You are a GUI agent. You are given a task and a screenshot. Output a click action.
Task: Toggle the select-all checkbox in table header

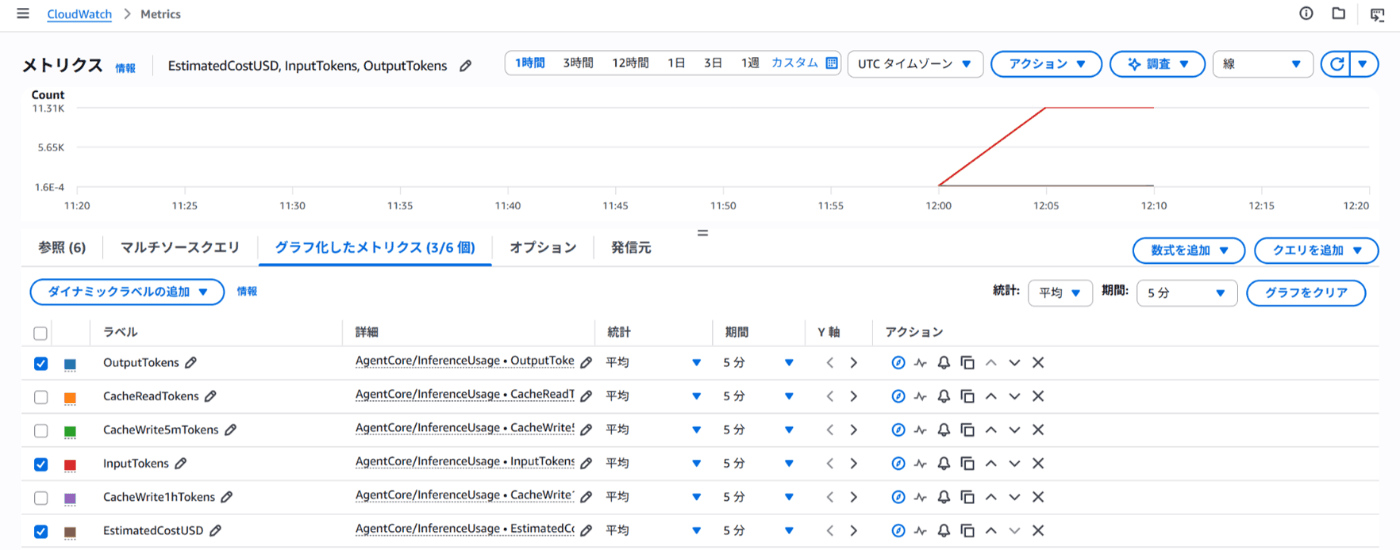pos(40,333)
